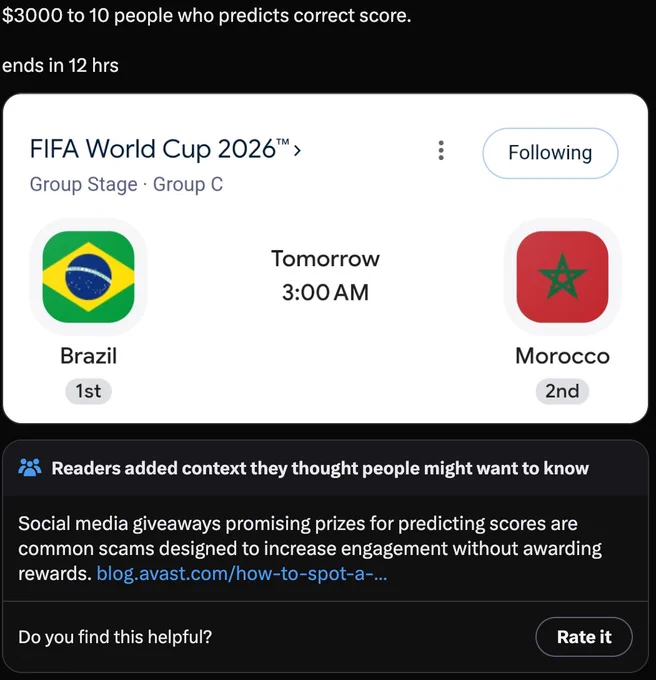Click the Rate it button
Screen dimensions: 656x680
pyautogui.click(x=584, y=637)
